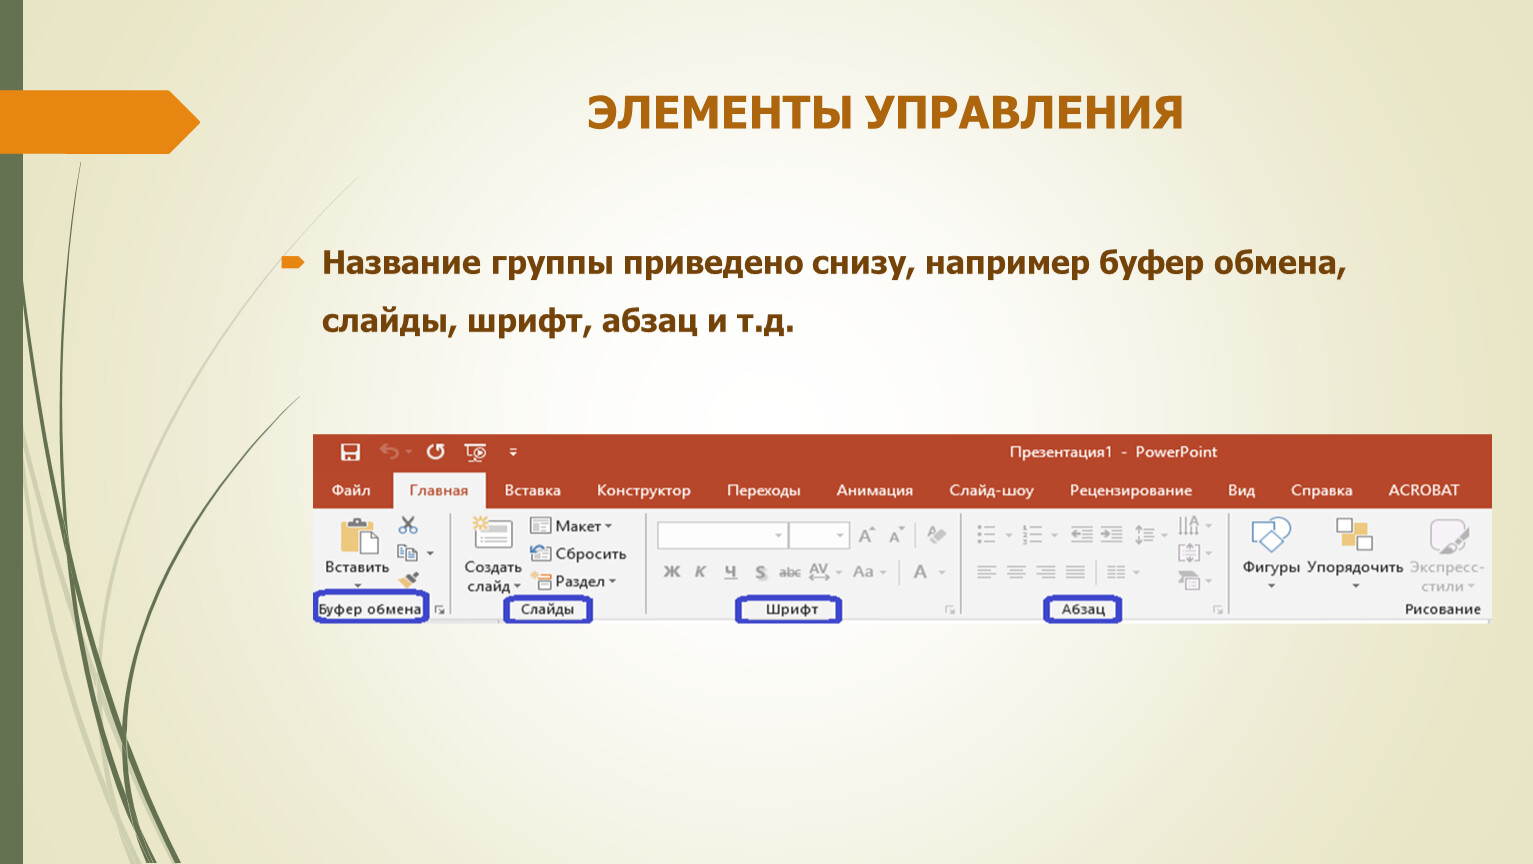
Task: Switch to the Вставка tab
Action: tap(532, 490)
